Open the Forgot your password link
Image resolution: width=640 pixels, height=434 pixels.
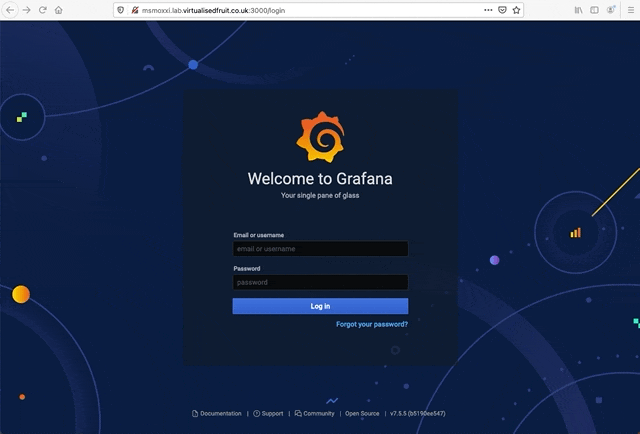click(x=372, y=324)
